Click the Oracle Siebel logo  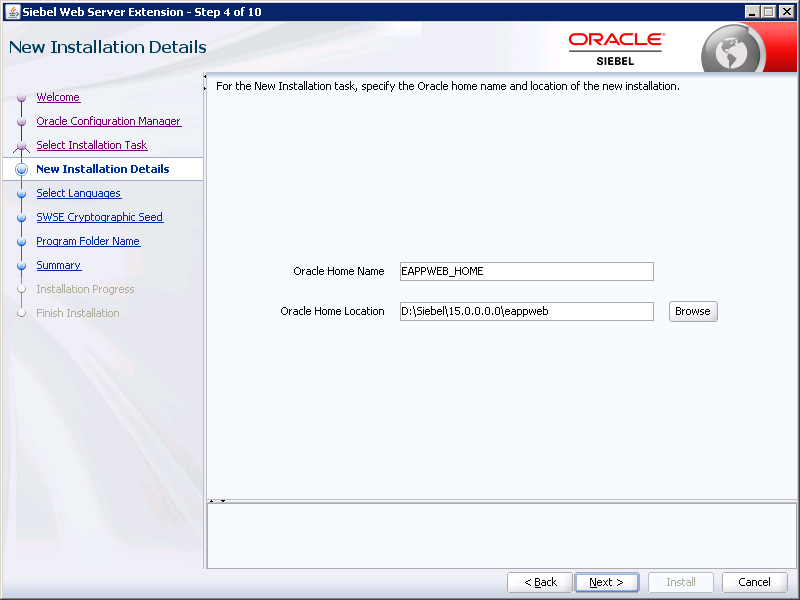point(616,49)
